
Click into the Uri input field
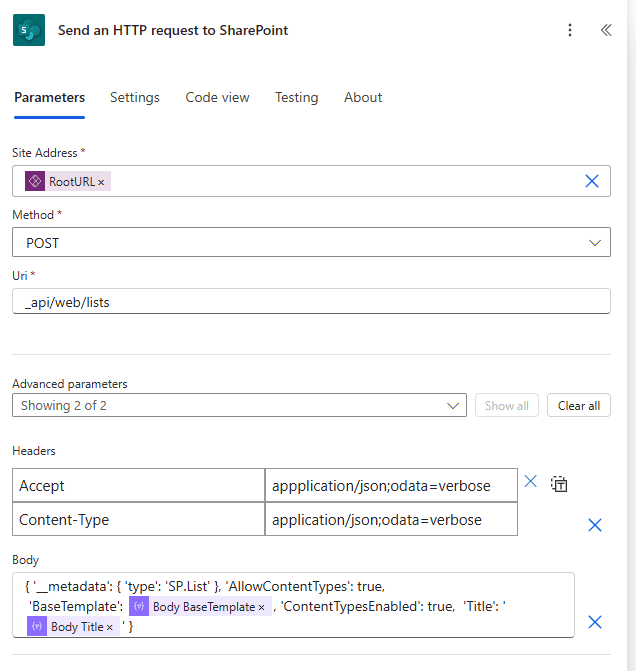(311, 301)
